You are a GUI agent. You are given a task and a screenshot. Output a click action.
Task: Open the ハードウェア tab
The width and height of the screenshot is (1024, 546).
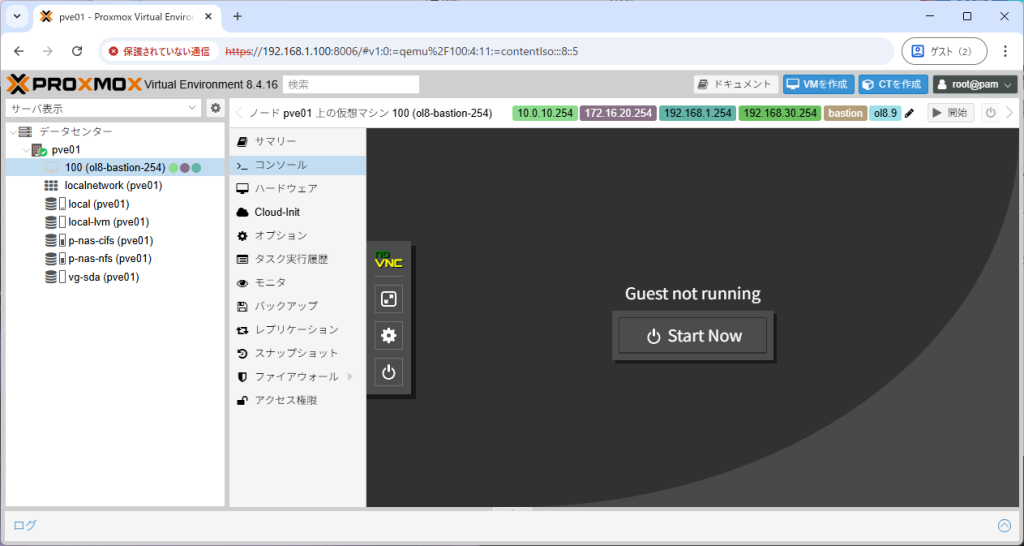click(285, 188)
